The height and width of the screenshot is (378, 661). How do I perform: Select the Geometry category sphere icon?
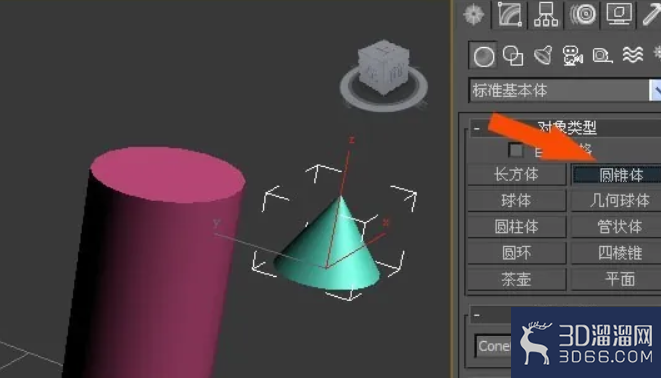point(483,55)
